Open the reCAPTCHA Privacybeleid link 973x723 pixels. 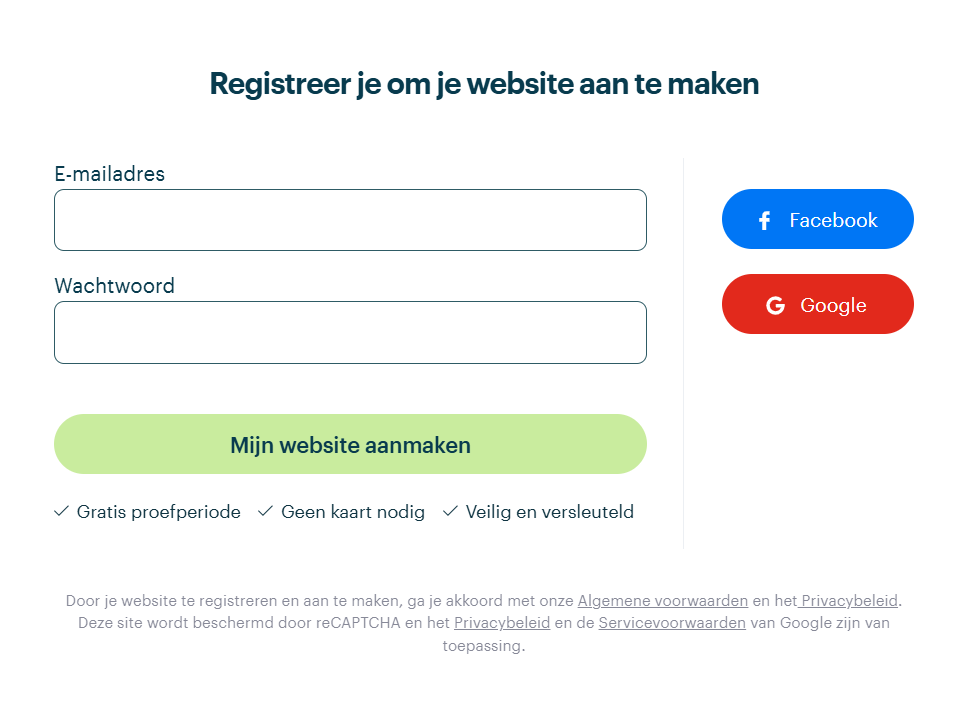point(502,622)
